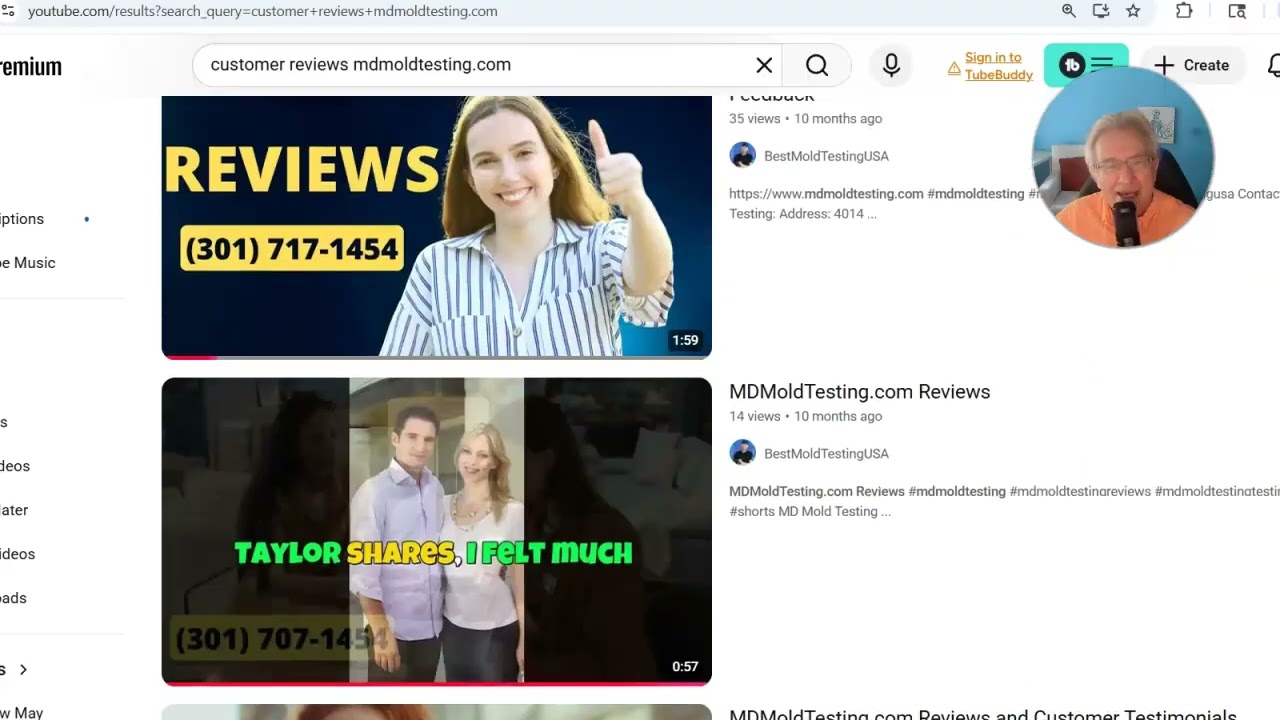Start voice search with the microphone icon
The width and height of the screenshot is (1280, 720).
(x=891, y=65)
